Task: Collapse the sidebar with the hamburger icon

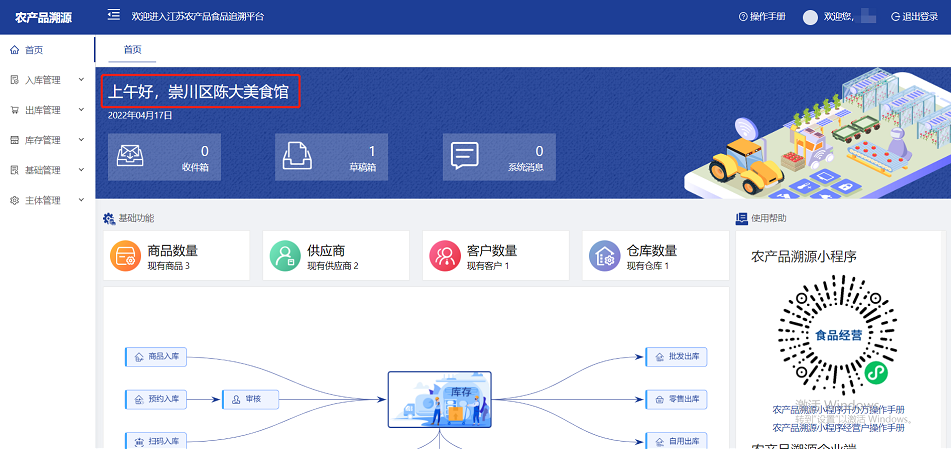Action: 113,16
